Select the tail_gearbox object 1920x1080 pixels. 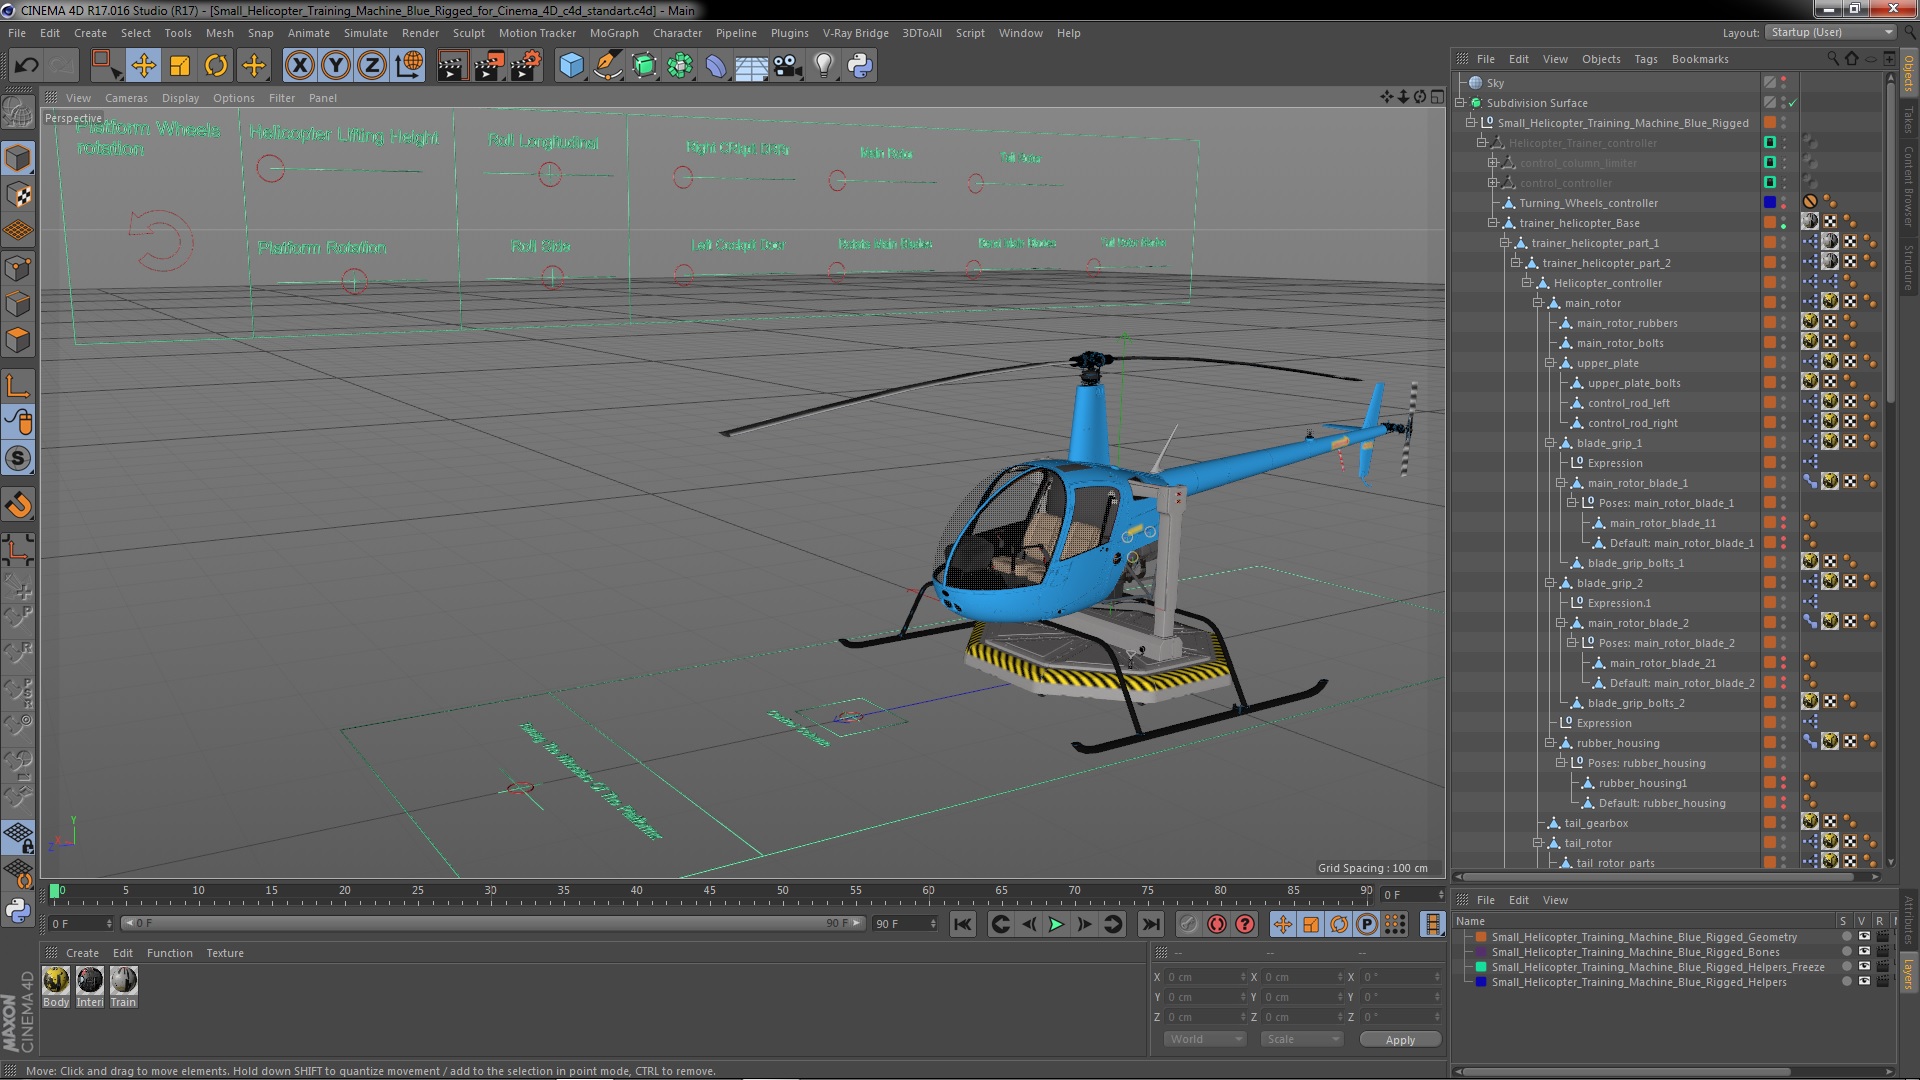coord(1596,823)
